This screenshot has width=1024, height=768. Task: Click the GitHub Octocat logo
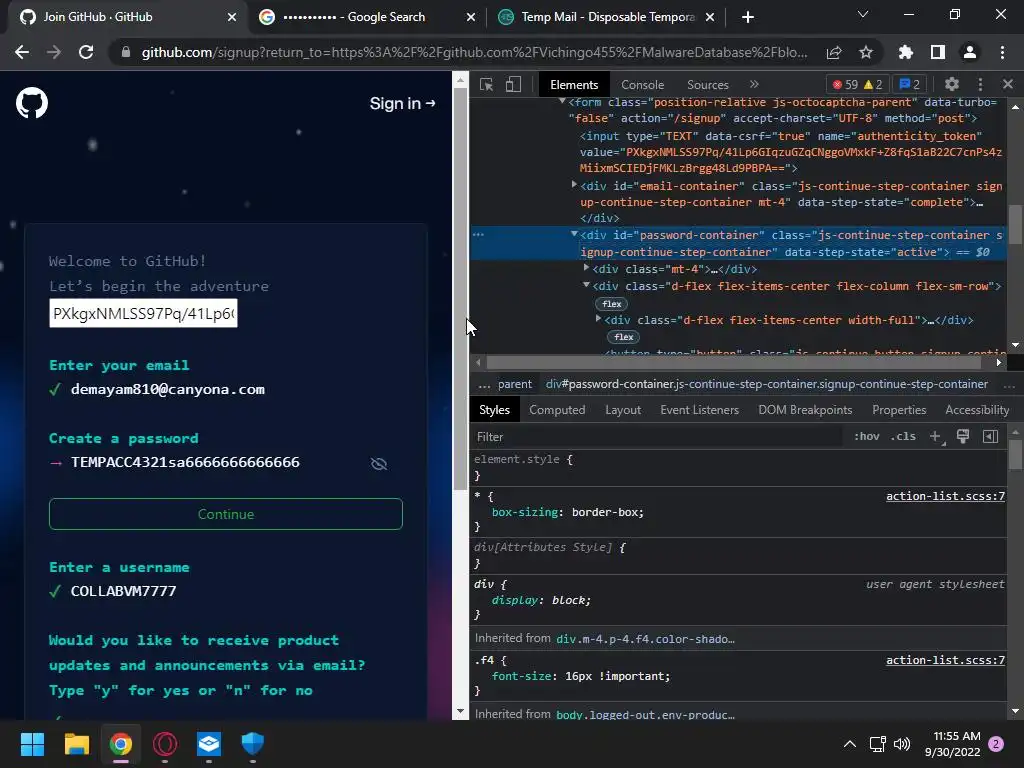(x=32, y=103)
